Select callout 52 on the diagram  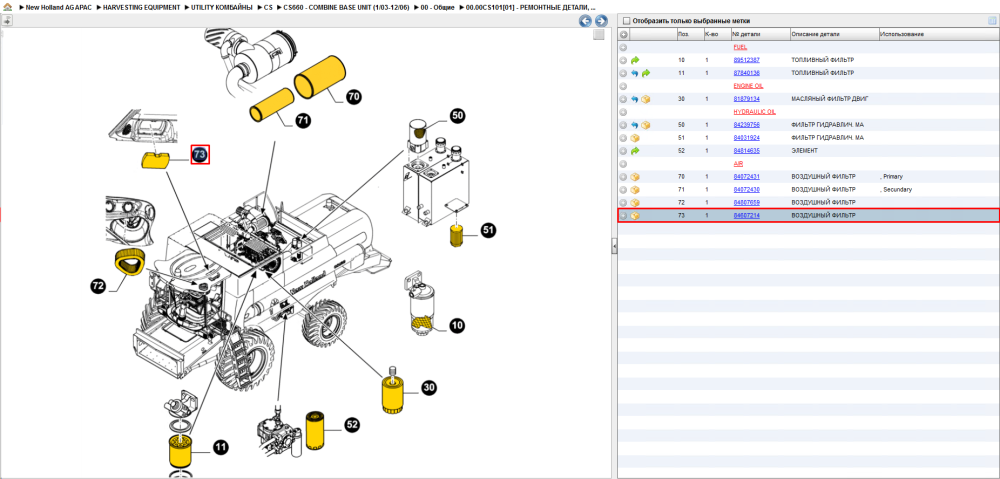point(352,424)
